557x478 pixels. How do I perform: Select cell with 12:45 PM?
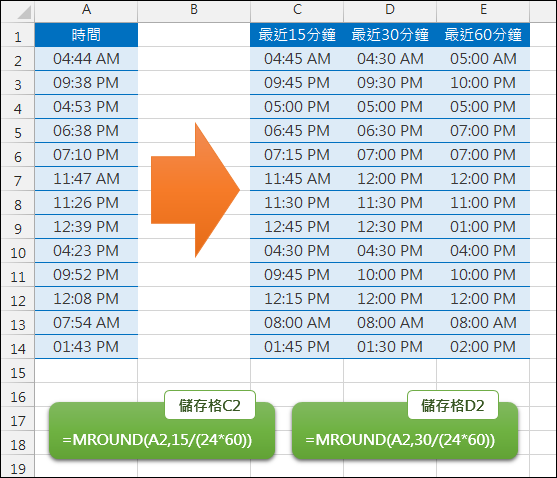click(x=297, y=227)
